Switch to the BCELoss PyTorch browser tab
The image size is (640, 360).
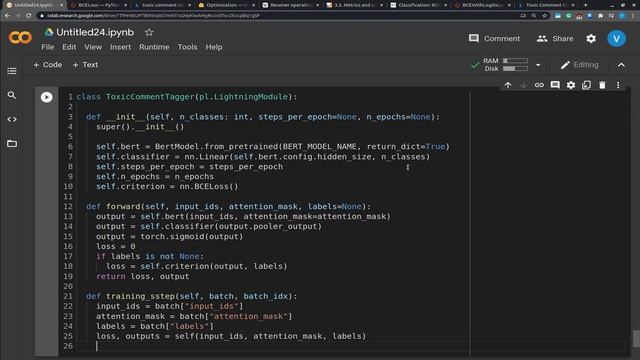98,5
